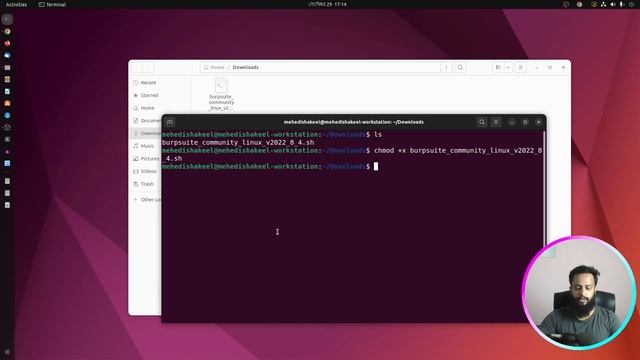Show Applications grid in the dock
This screenshot has width=640, height=360.
coord(7,352)
